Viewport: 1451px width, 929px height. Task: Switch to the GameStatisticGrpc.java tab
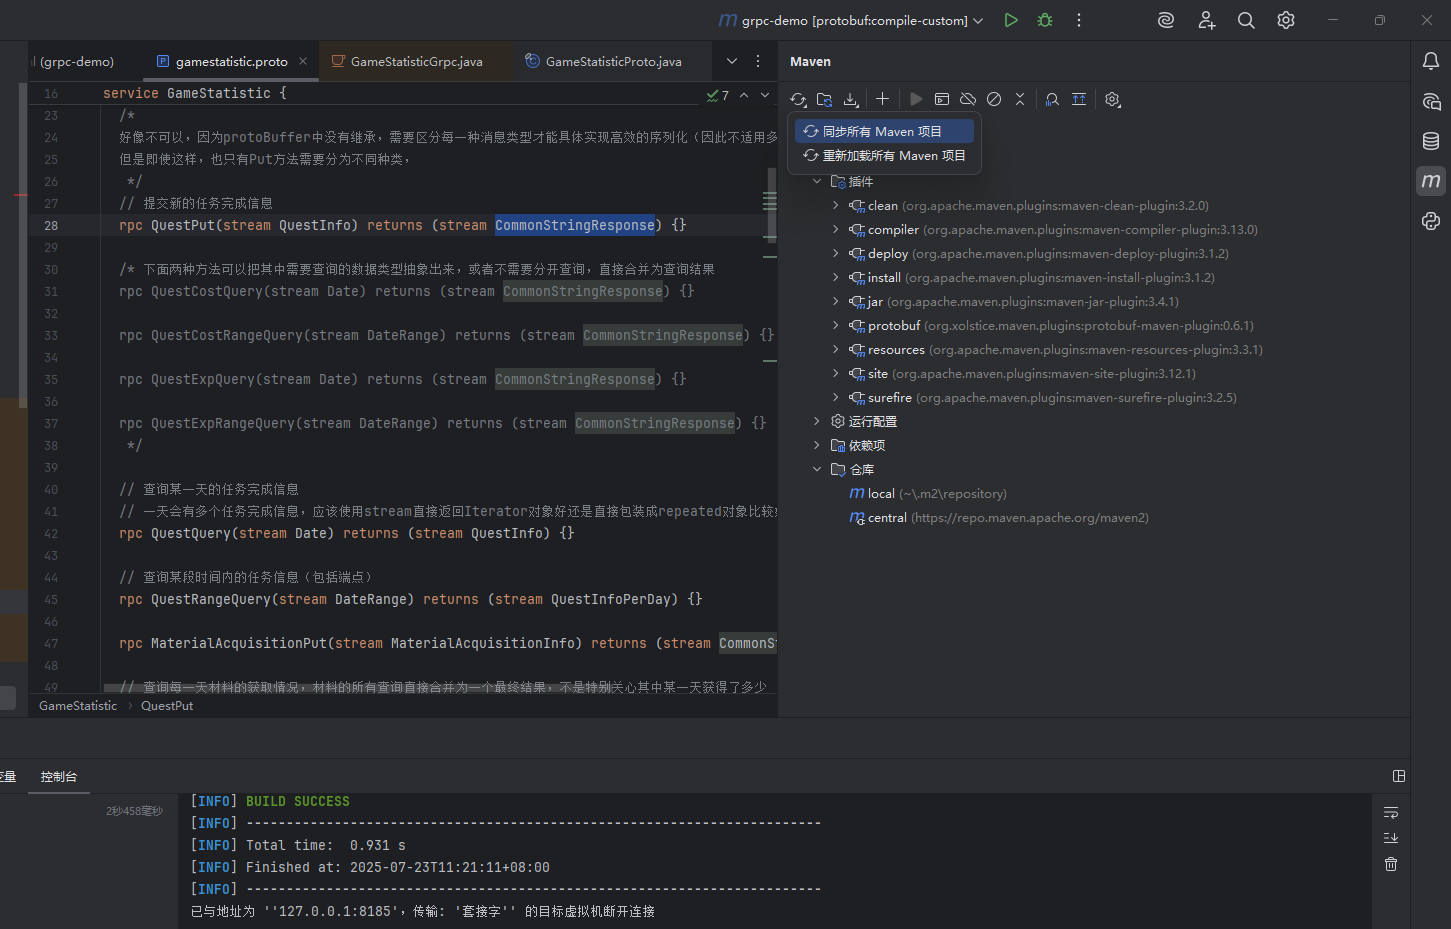coord(415,60)
